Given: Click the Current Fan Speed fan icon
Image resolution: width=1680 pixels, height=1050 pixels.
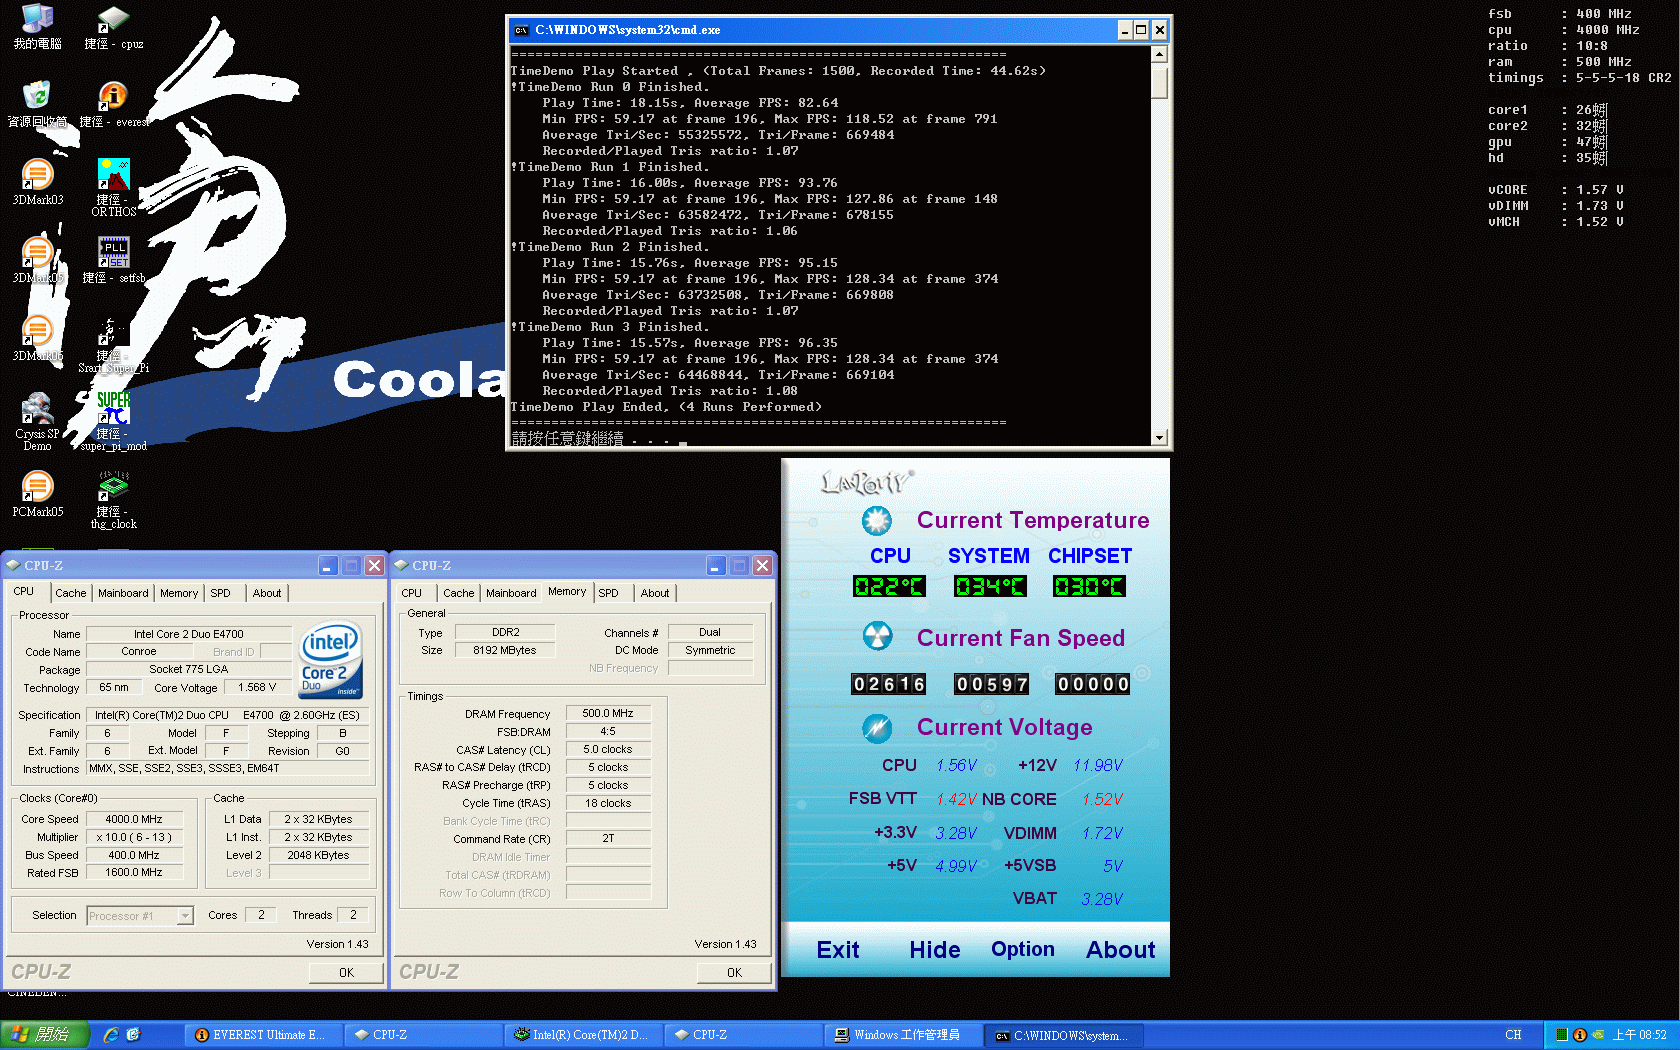Looking at the screenshot, I should point(877,636).
